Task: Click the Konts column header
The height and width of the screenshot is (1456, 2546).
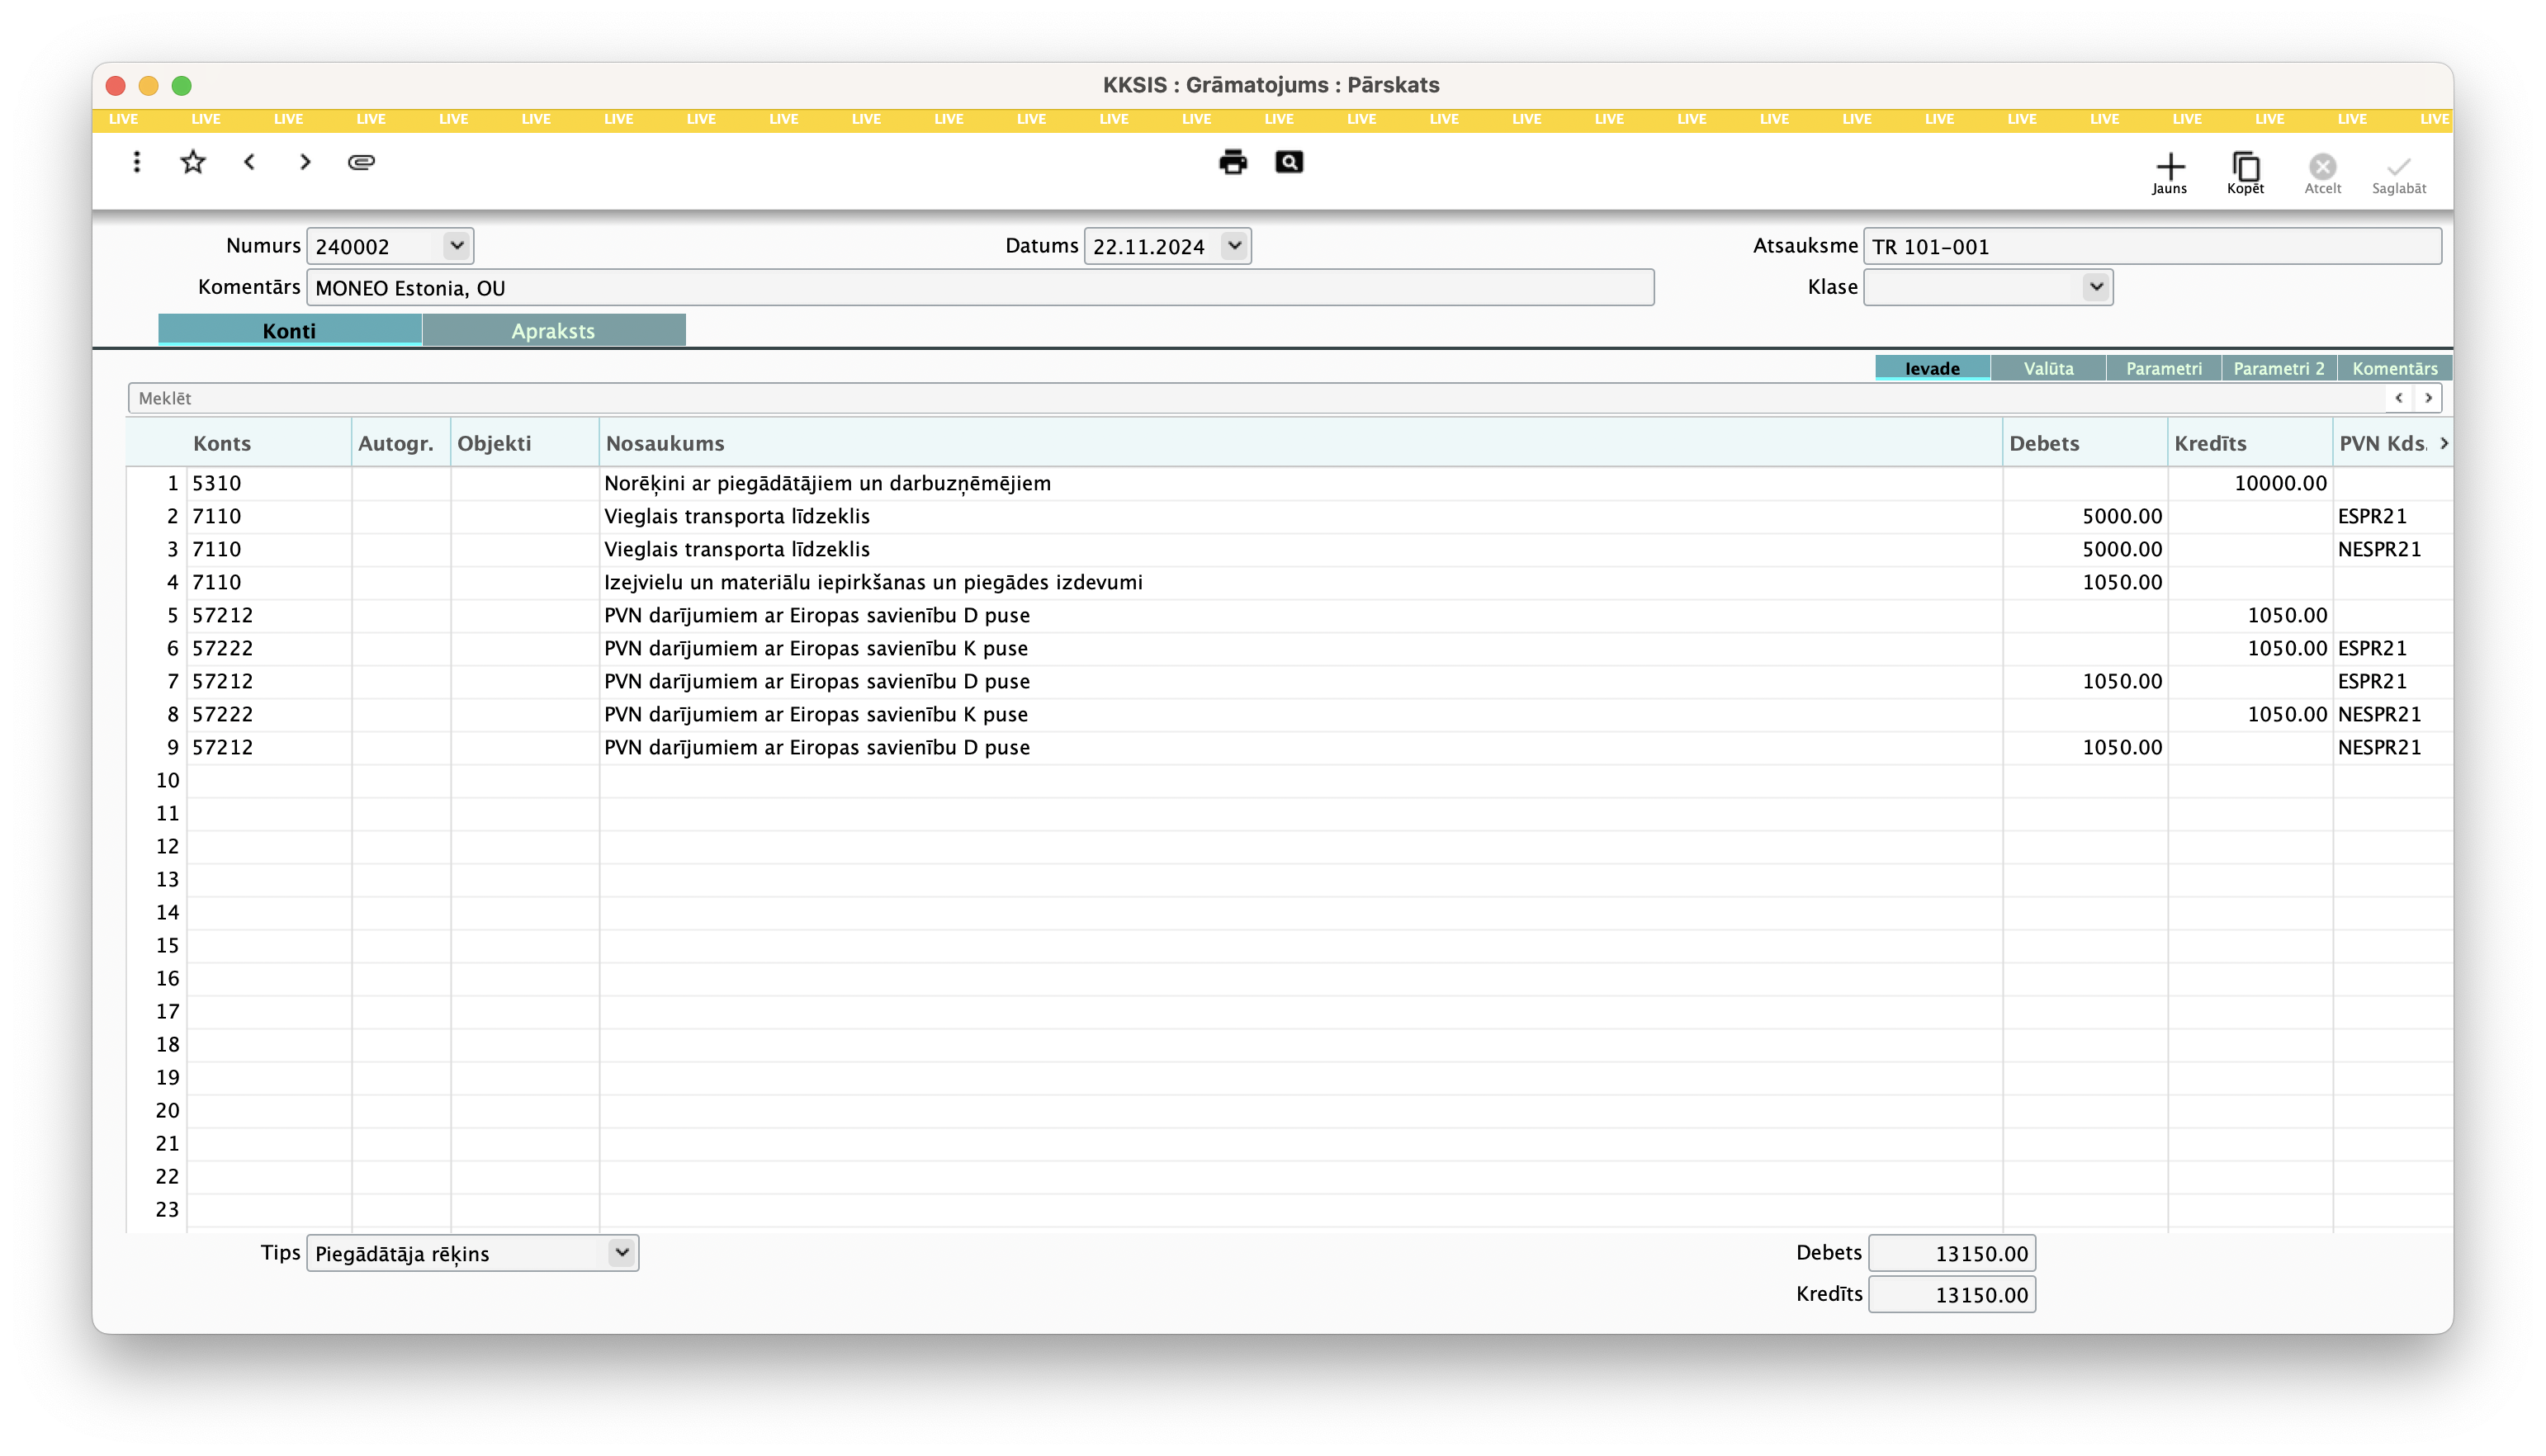Action: point(268,443)
